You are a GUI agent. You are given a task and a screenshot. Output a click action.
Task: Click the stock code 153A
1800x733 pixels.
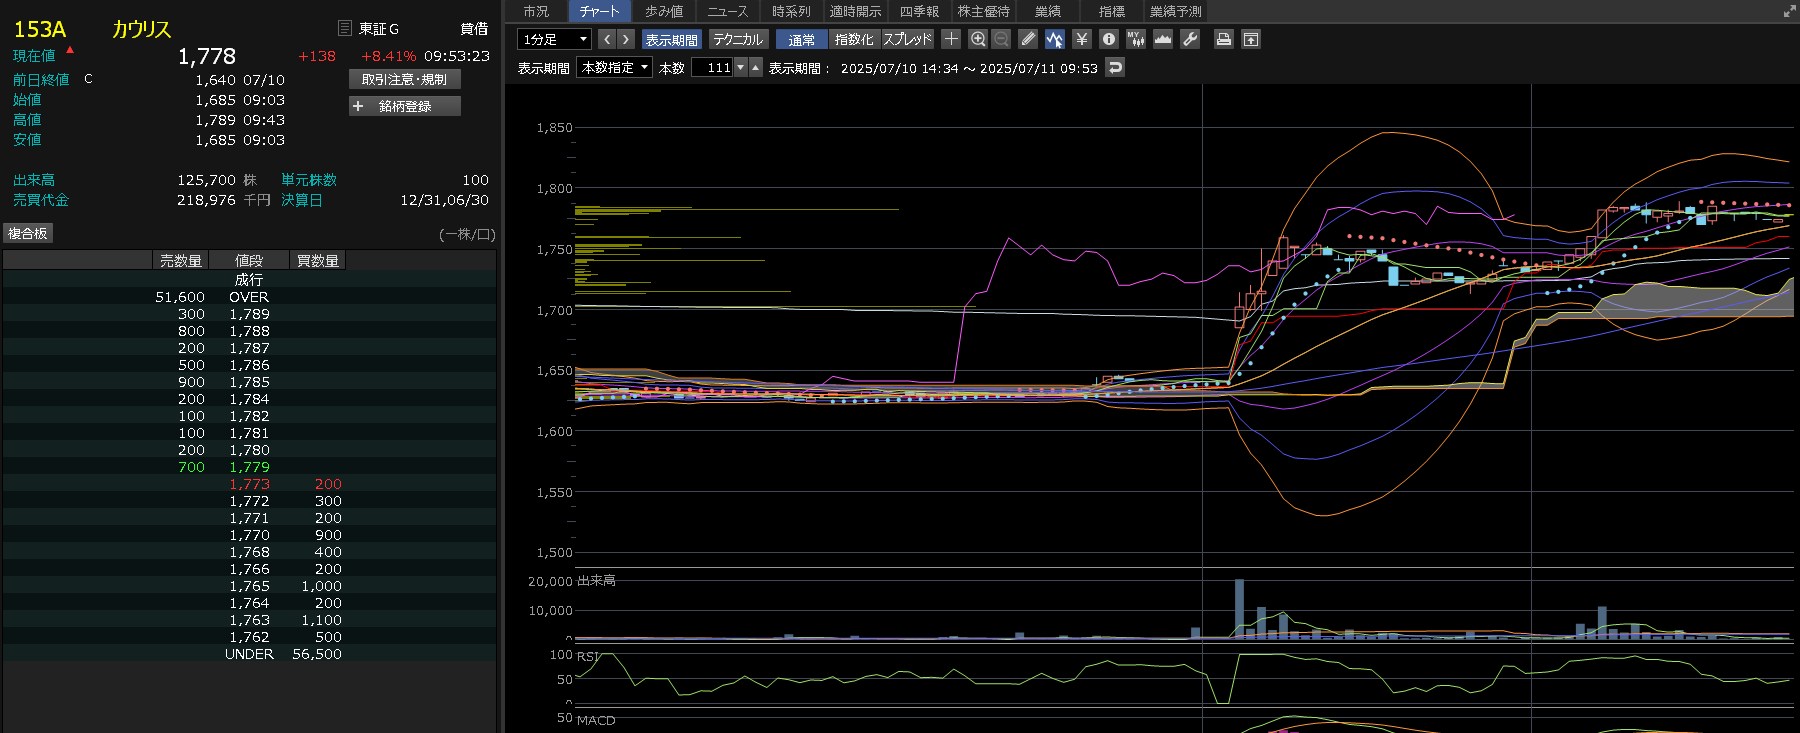point(40,29)
